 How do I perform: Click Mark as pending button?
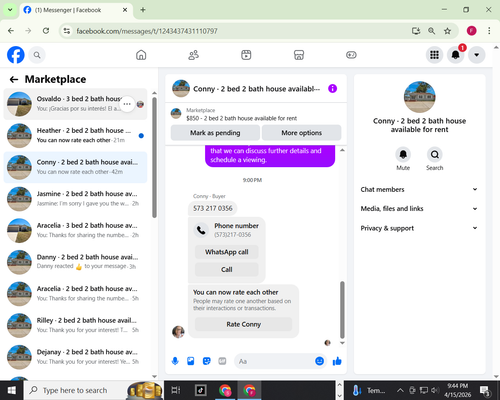point(215,133)
